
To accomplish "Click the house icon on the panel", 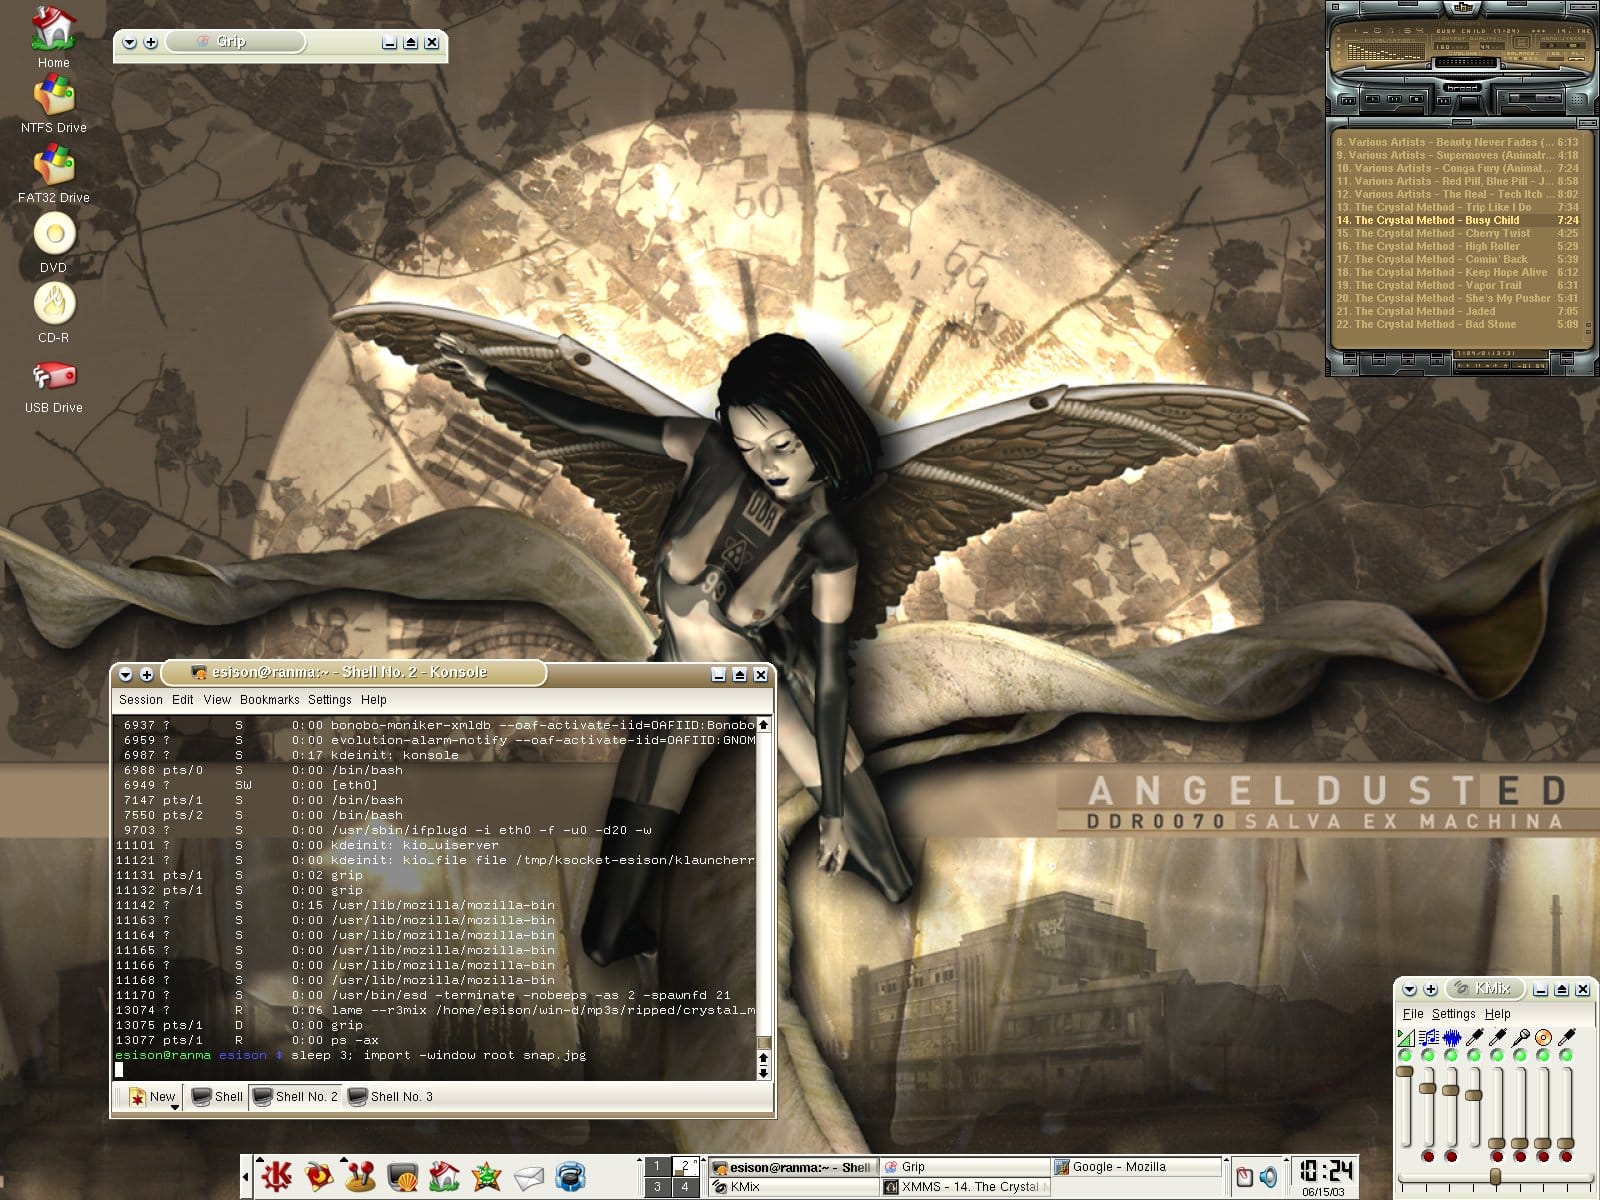I will 444,1177.
